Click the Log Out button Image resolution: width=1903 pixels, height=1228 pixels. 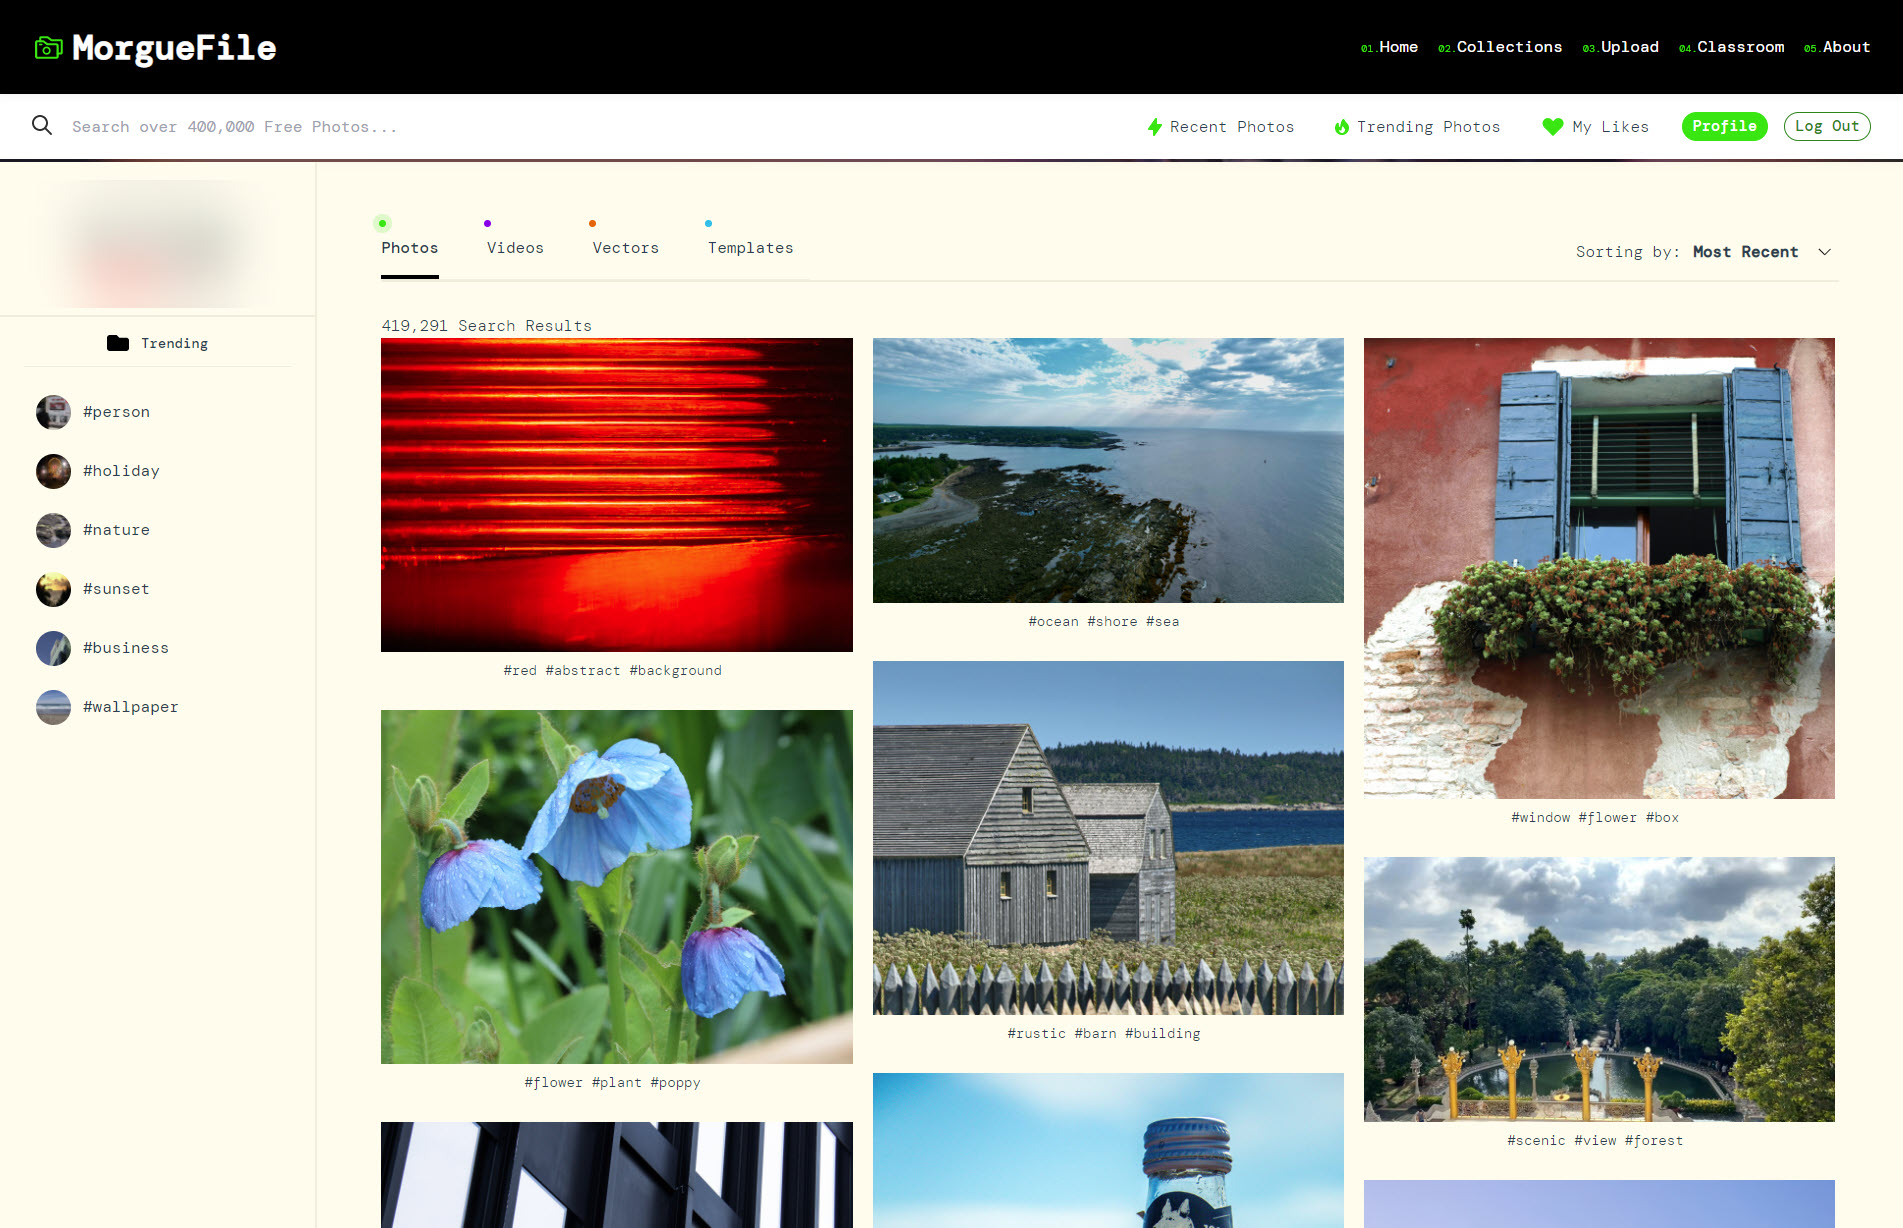coord(1827,126)
